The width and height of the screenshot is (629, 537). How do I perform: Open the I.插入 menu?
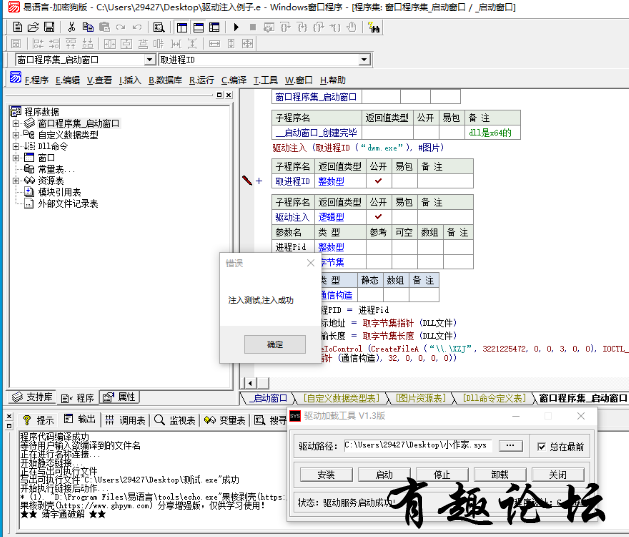point(130,80)
